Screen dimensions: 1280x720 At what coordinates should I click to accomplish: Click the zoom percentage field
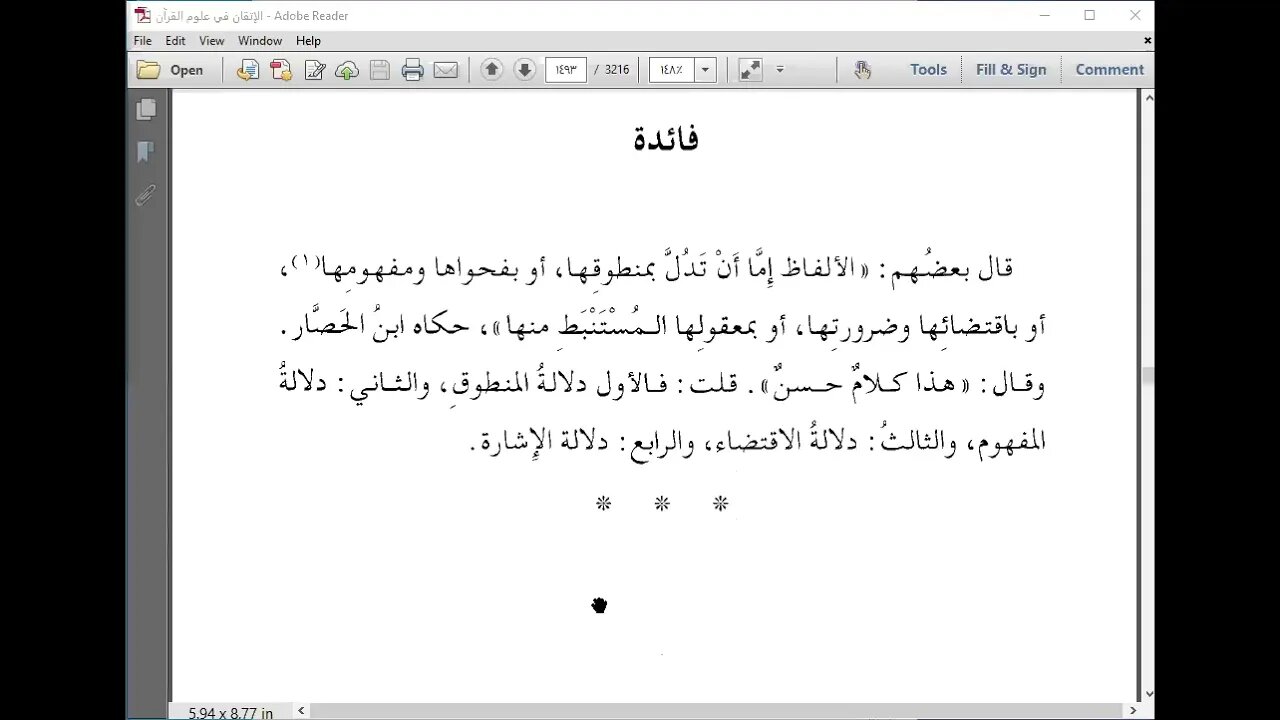[x=672, y=70]
